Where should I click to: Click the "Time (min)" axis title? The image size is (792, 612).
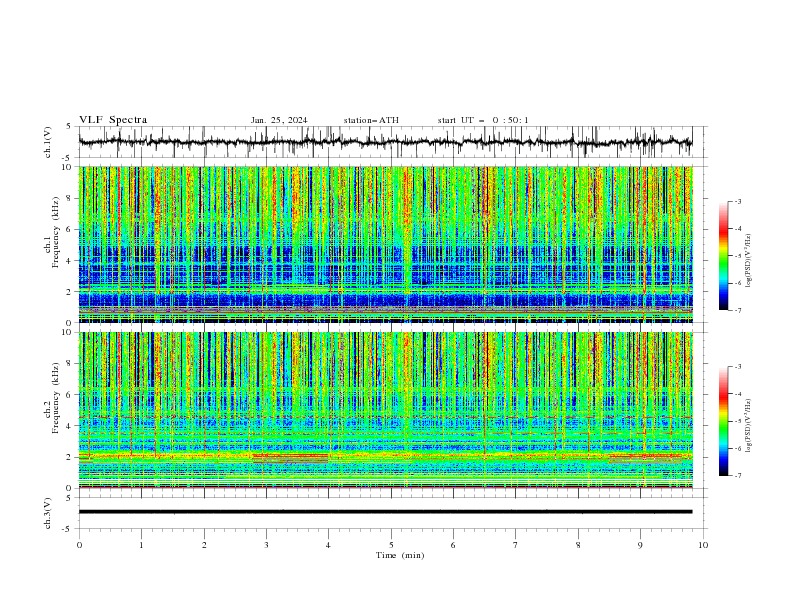(400, 555)
